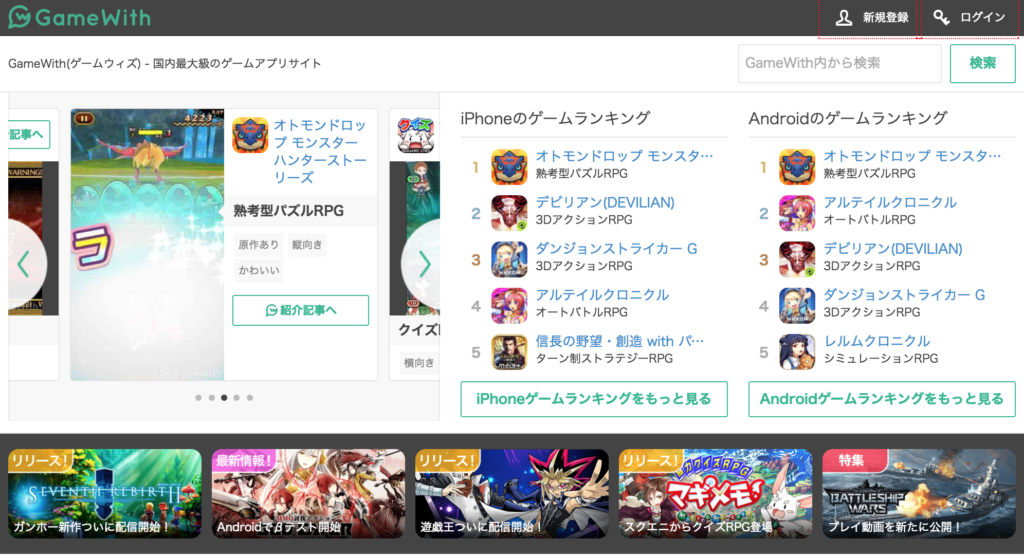Screen dimensions: 1024x558
Task: Click iPhoneゲームランキングをもっと見る button
Action: [594, 399]
